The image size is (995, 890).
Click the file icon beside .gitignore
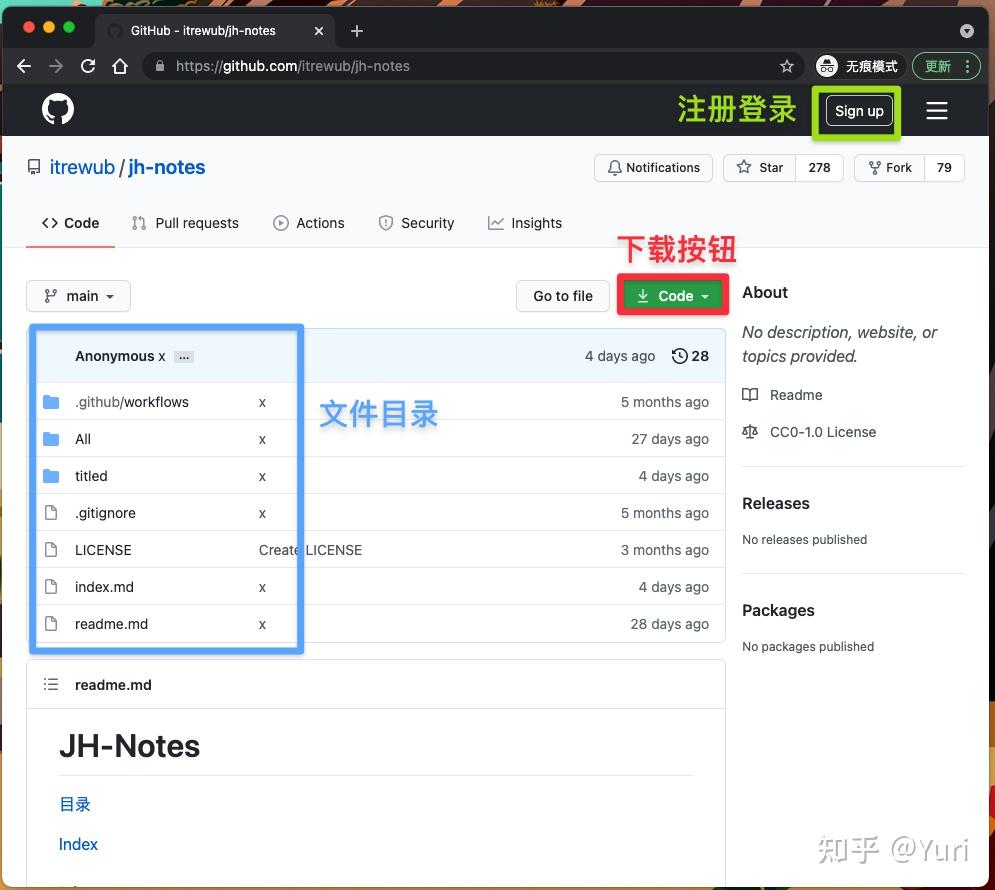(51, 513)
